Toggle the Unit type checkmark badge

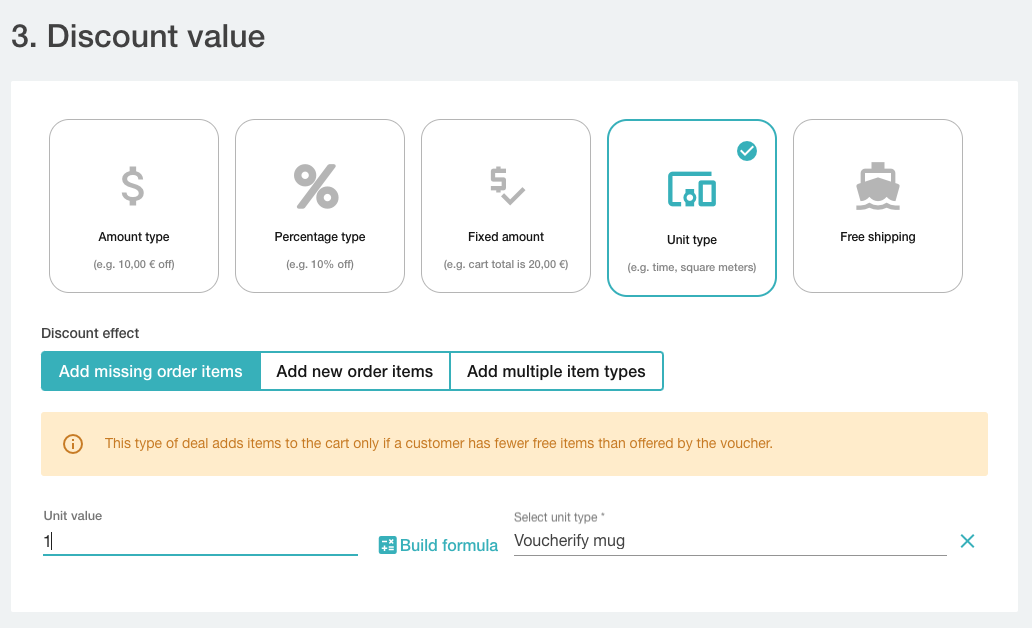coord(746,151)
